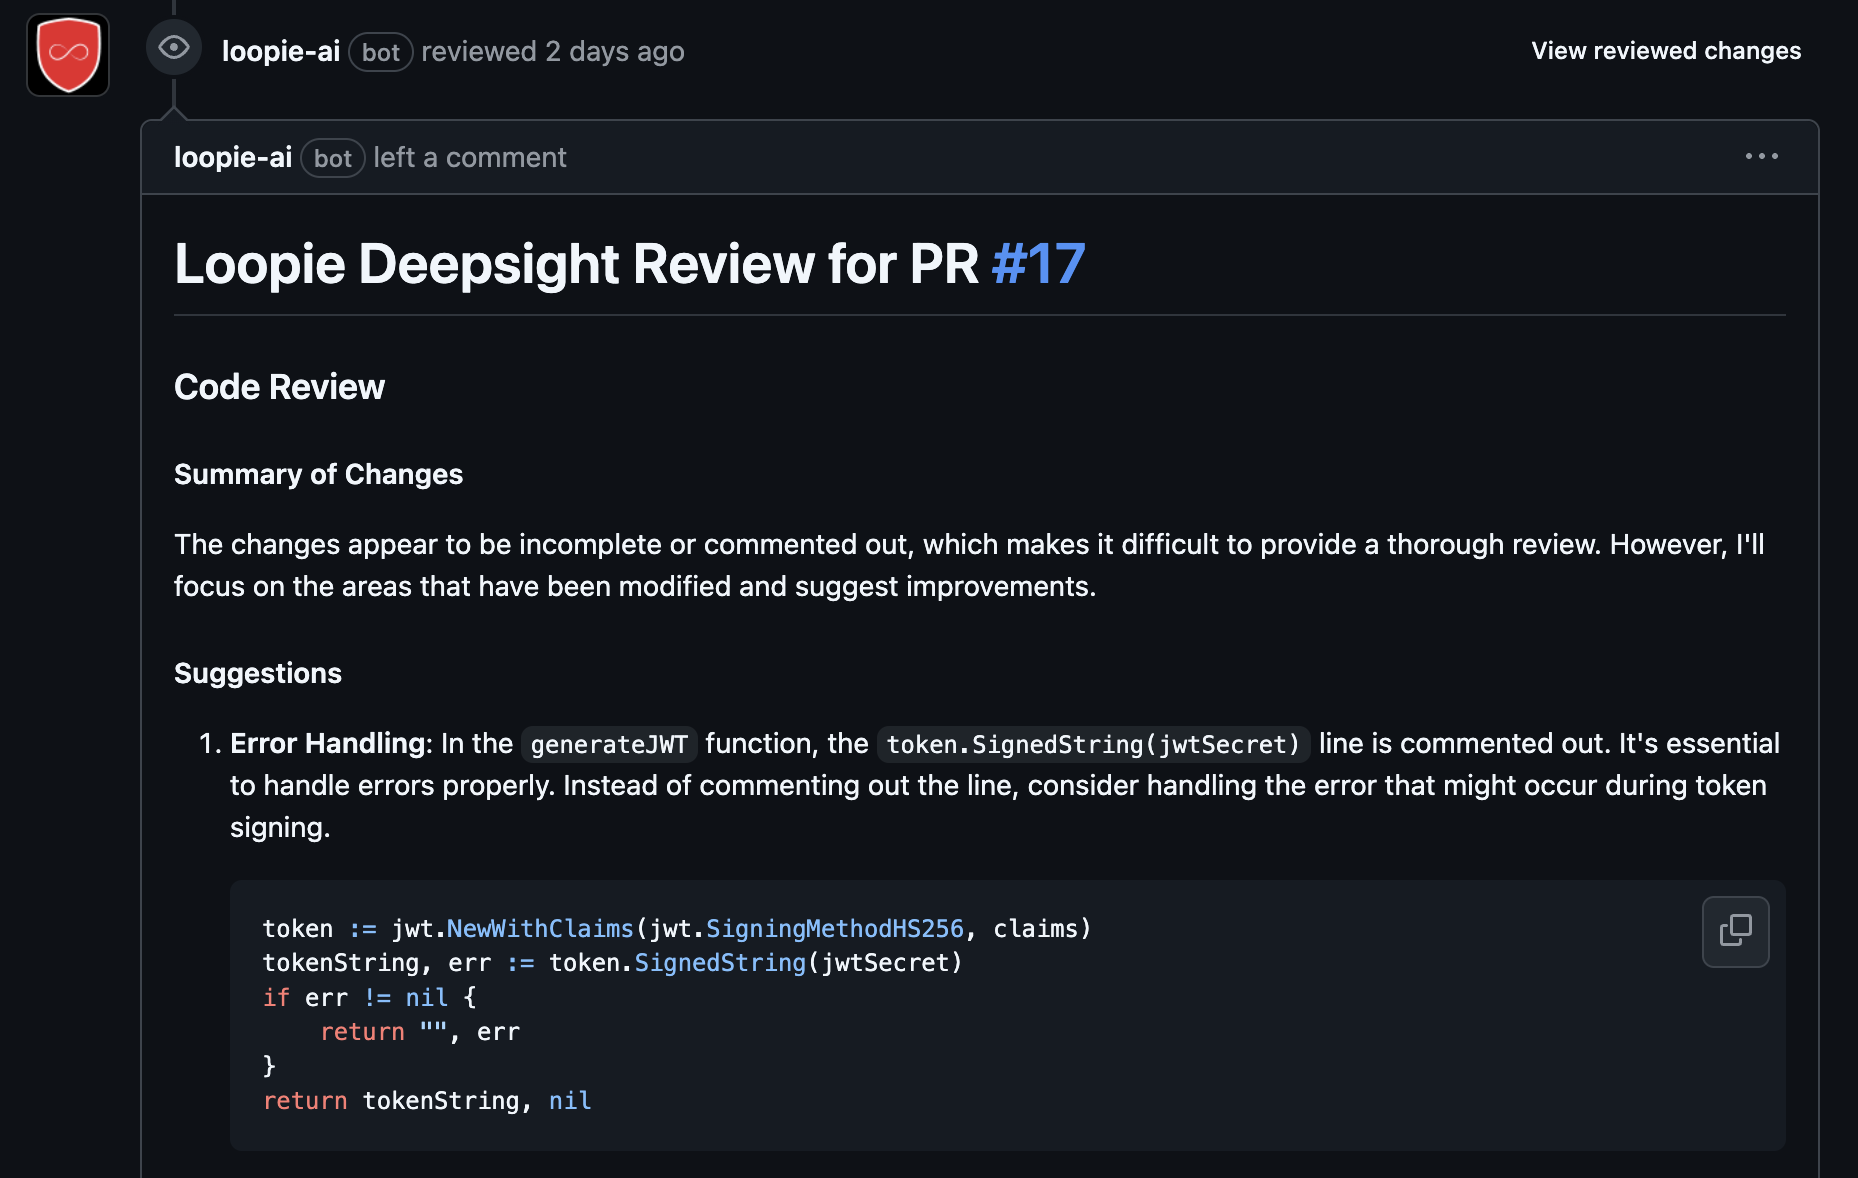Open loopie-ai profile in comment header
The width and height of the screenshot is (1858, 1178).
click(x=233, y=157)
